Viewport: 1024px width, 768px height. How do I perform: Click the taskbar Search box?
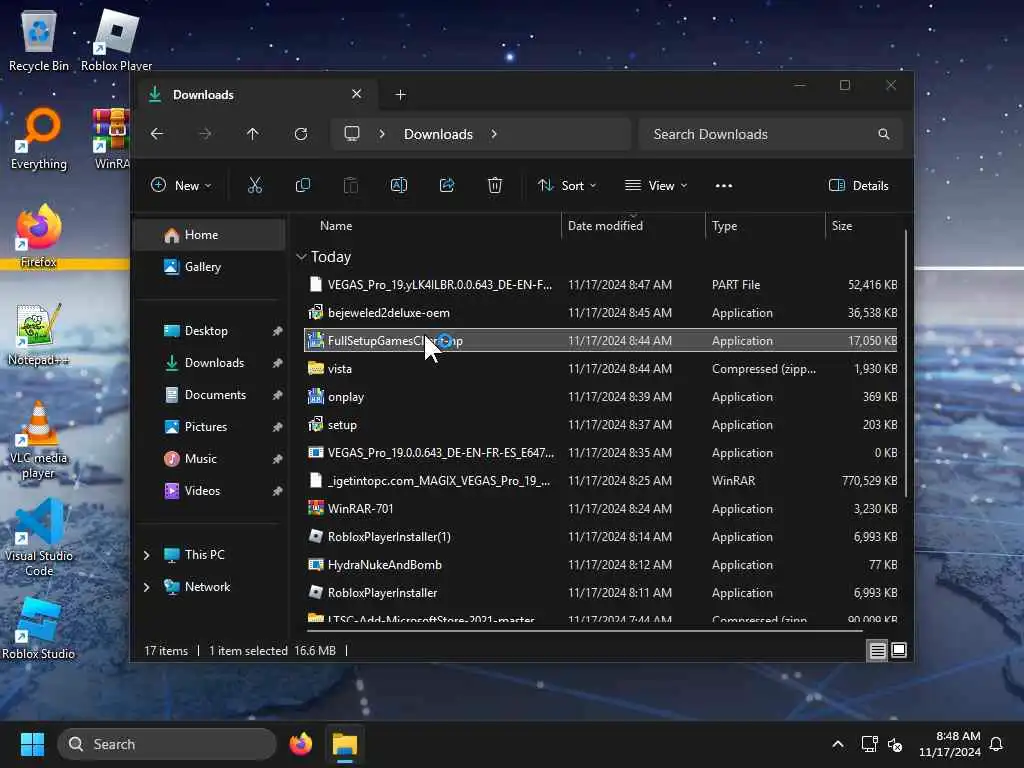pos(167,744)
